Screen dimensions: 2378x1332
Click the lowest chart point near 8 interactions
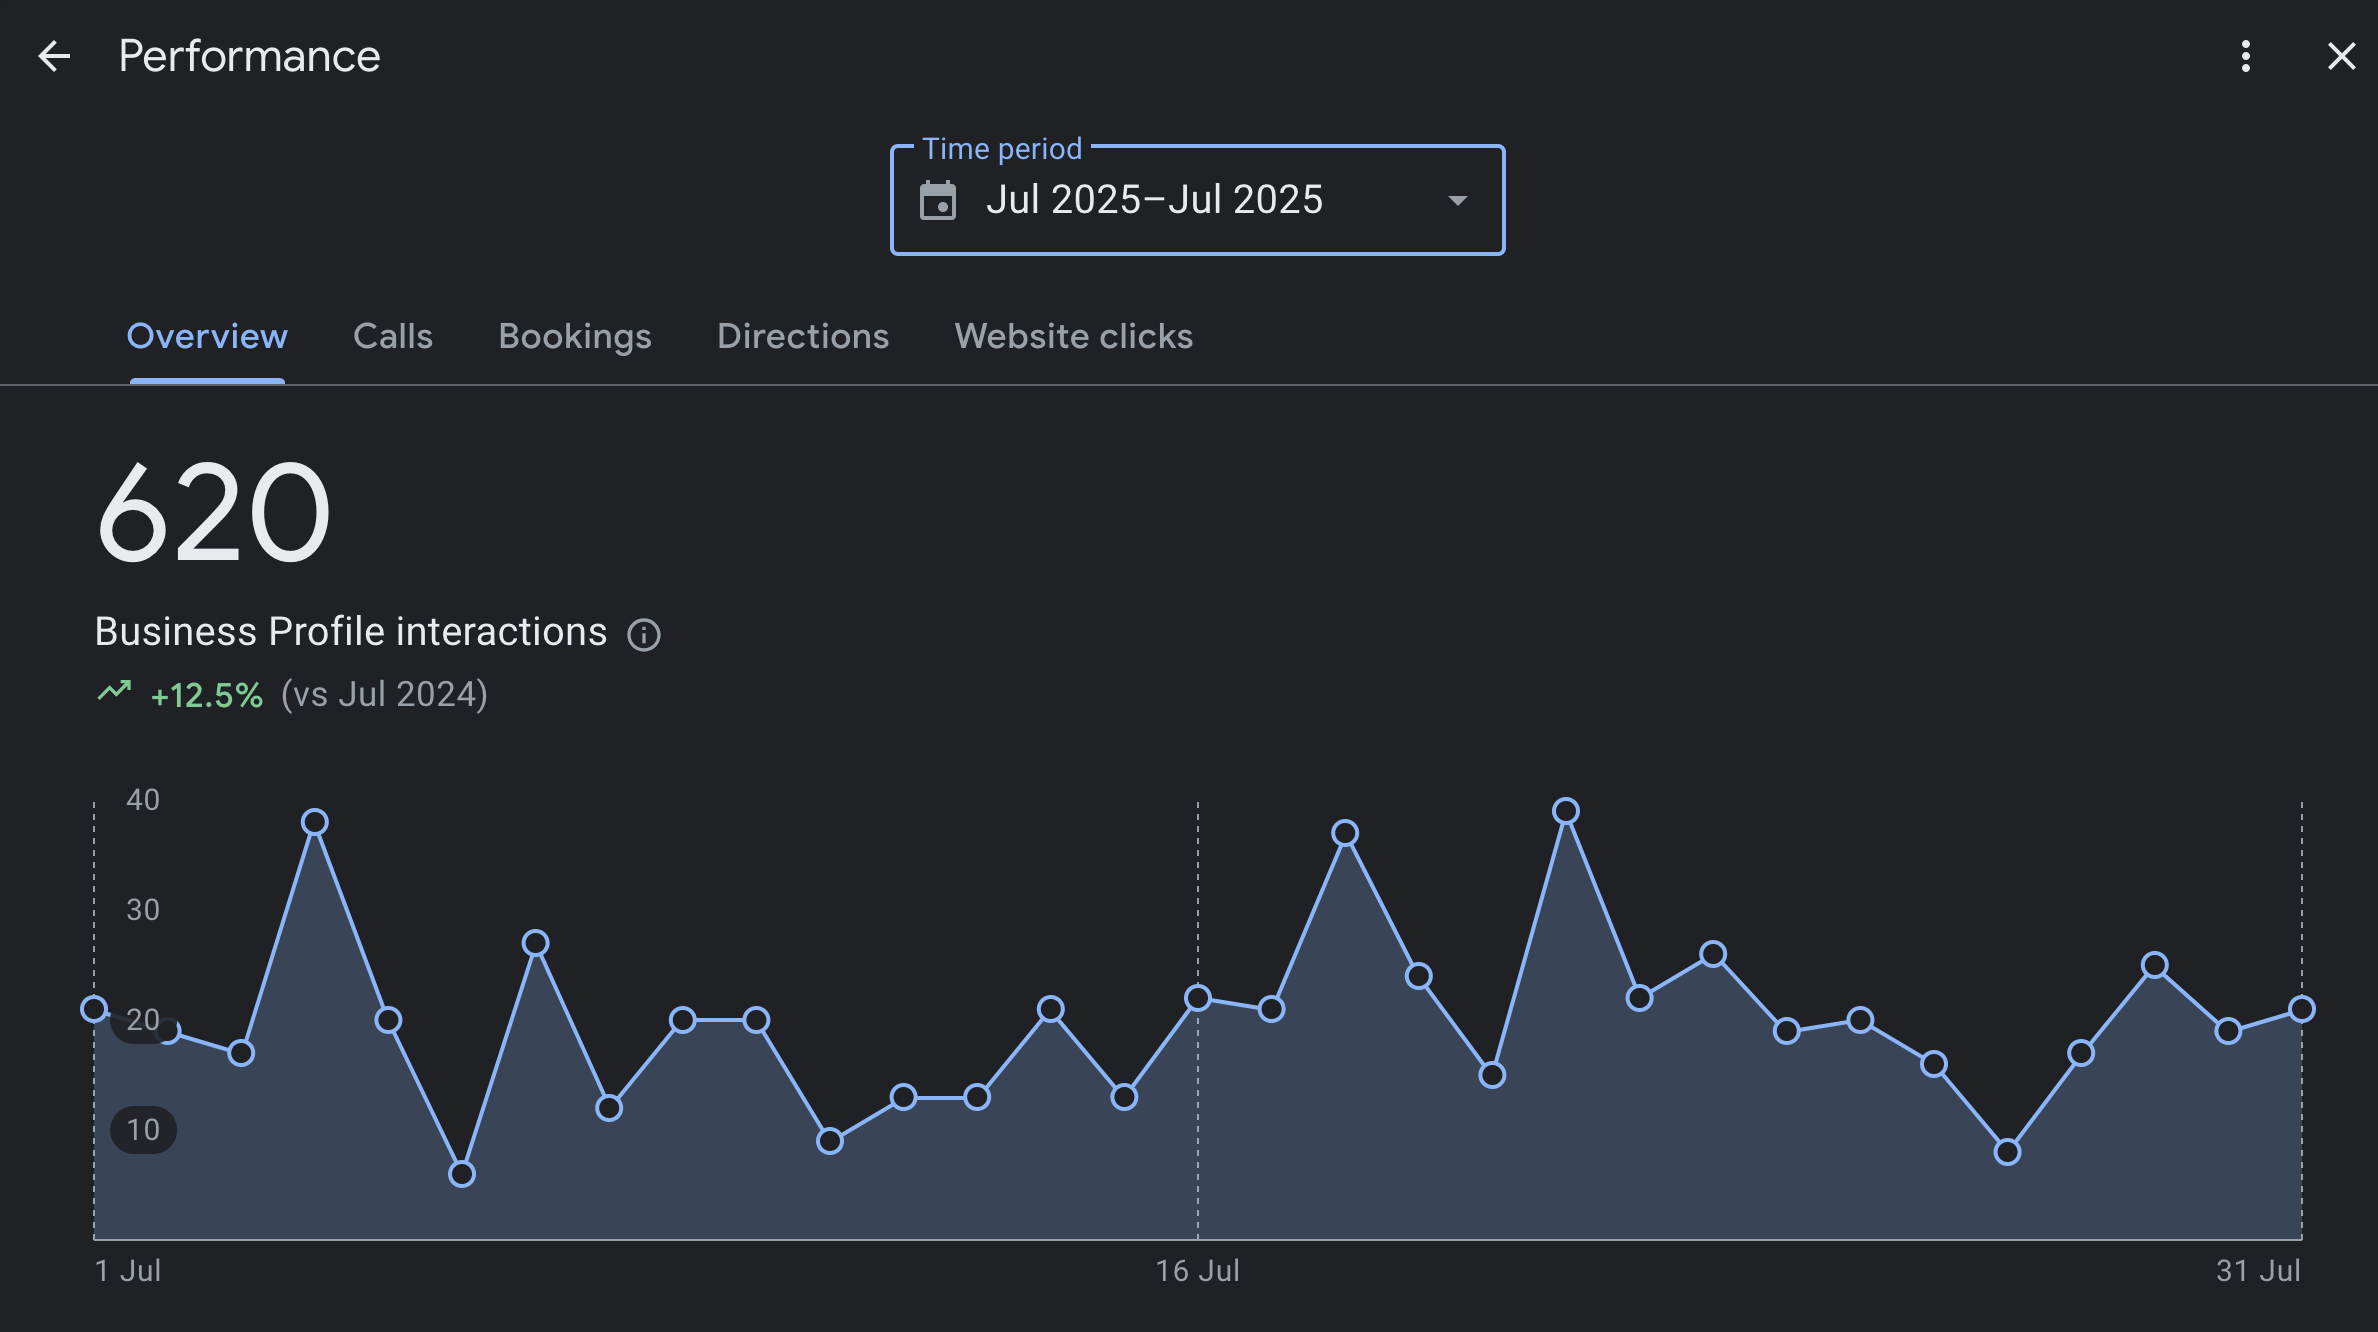tap(461, 1172)
